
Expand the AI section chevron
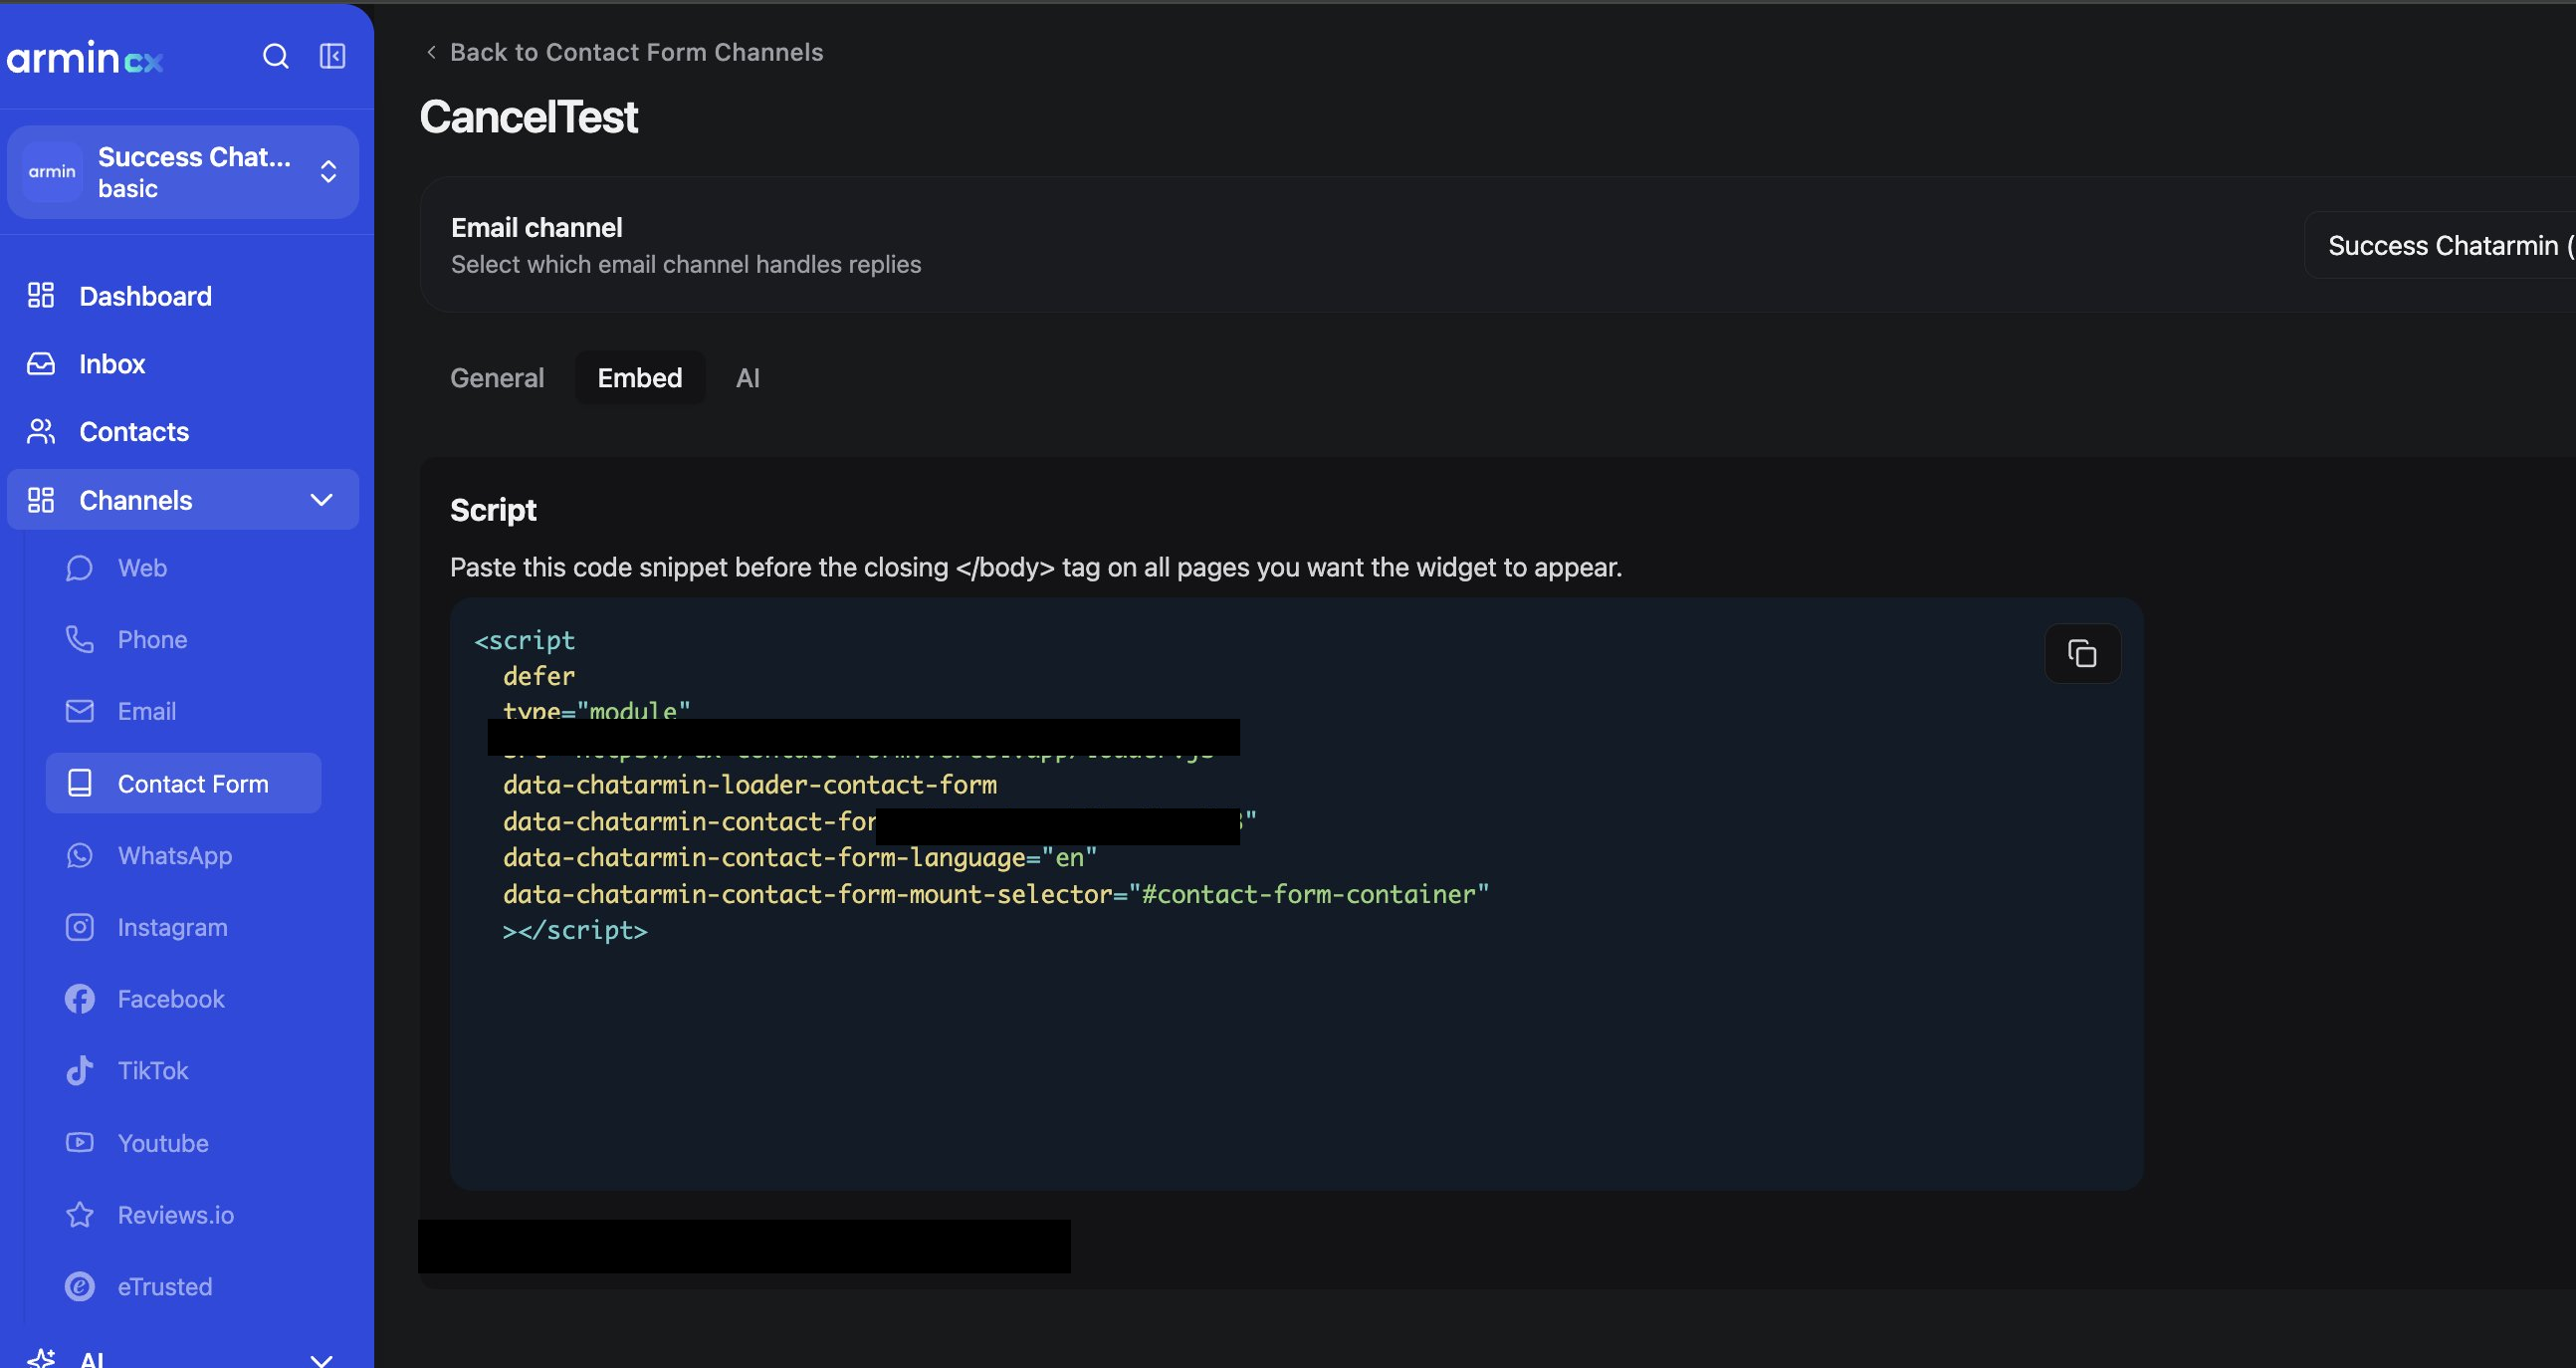tap(321, 1359)
